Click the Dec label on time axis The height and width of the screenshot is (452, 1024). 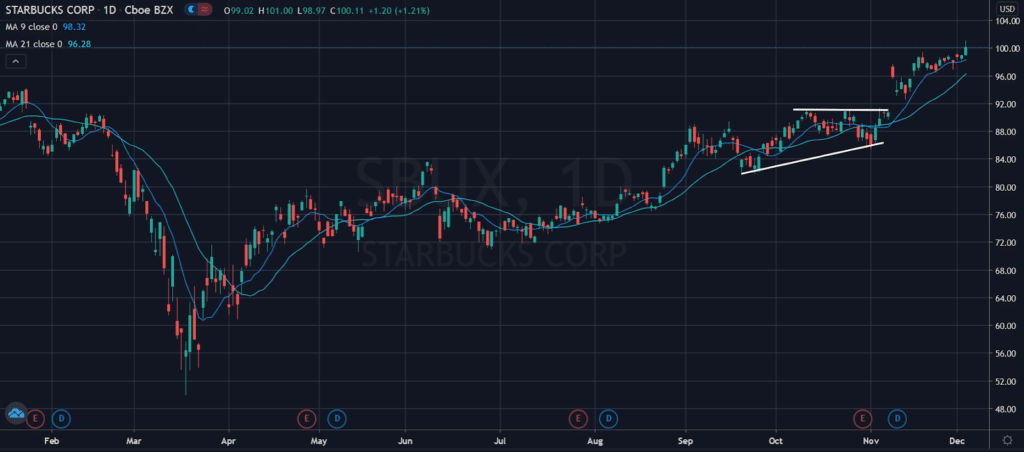pyautogui.click(x=957, y=440)
